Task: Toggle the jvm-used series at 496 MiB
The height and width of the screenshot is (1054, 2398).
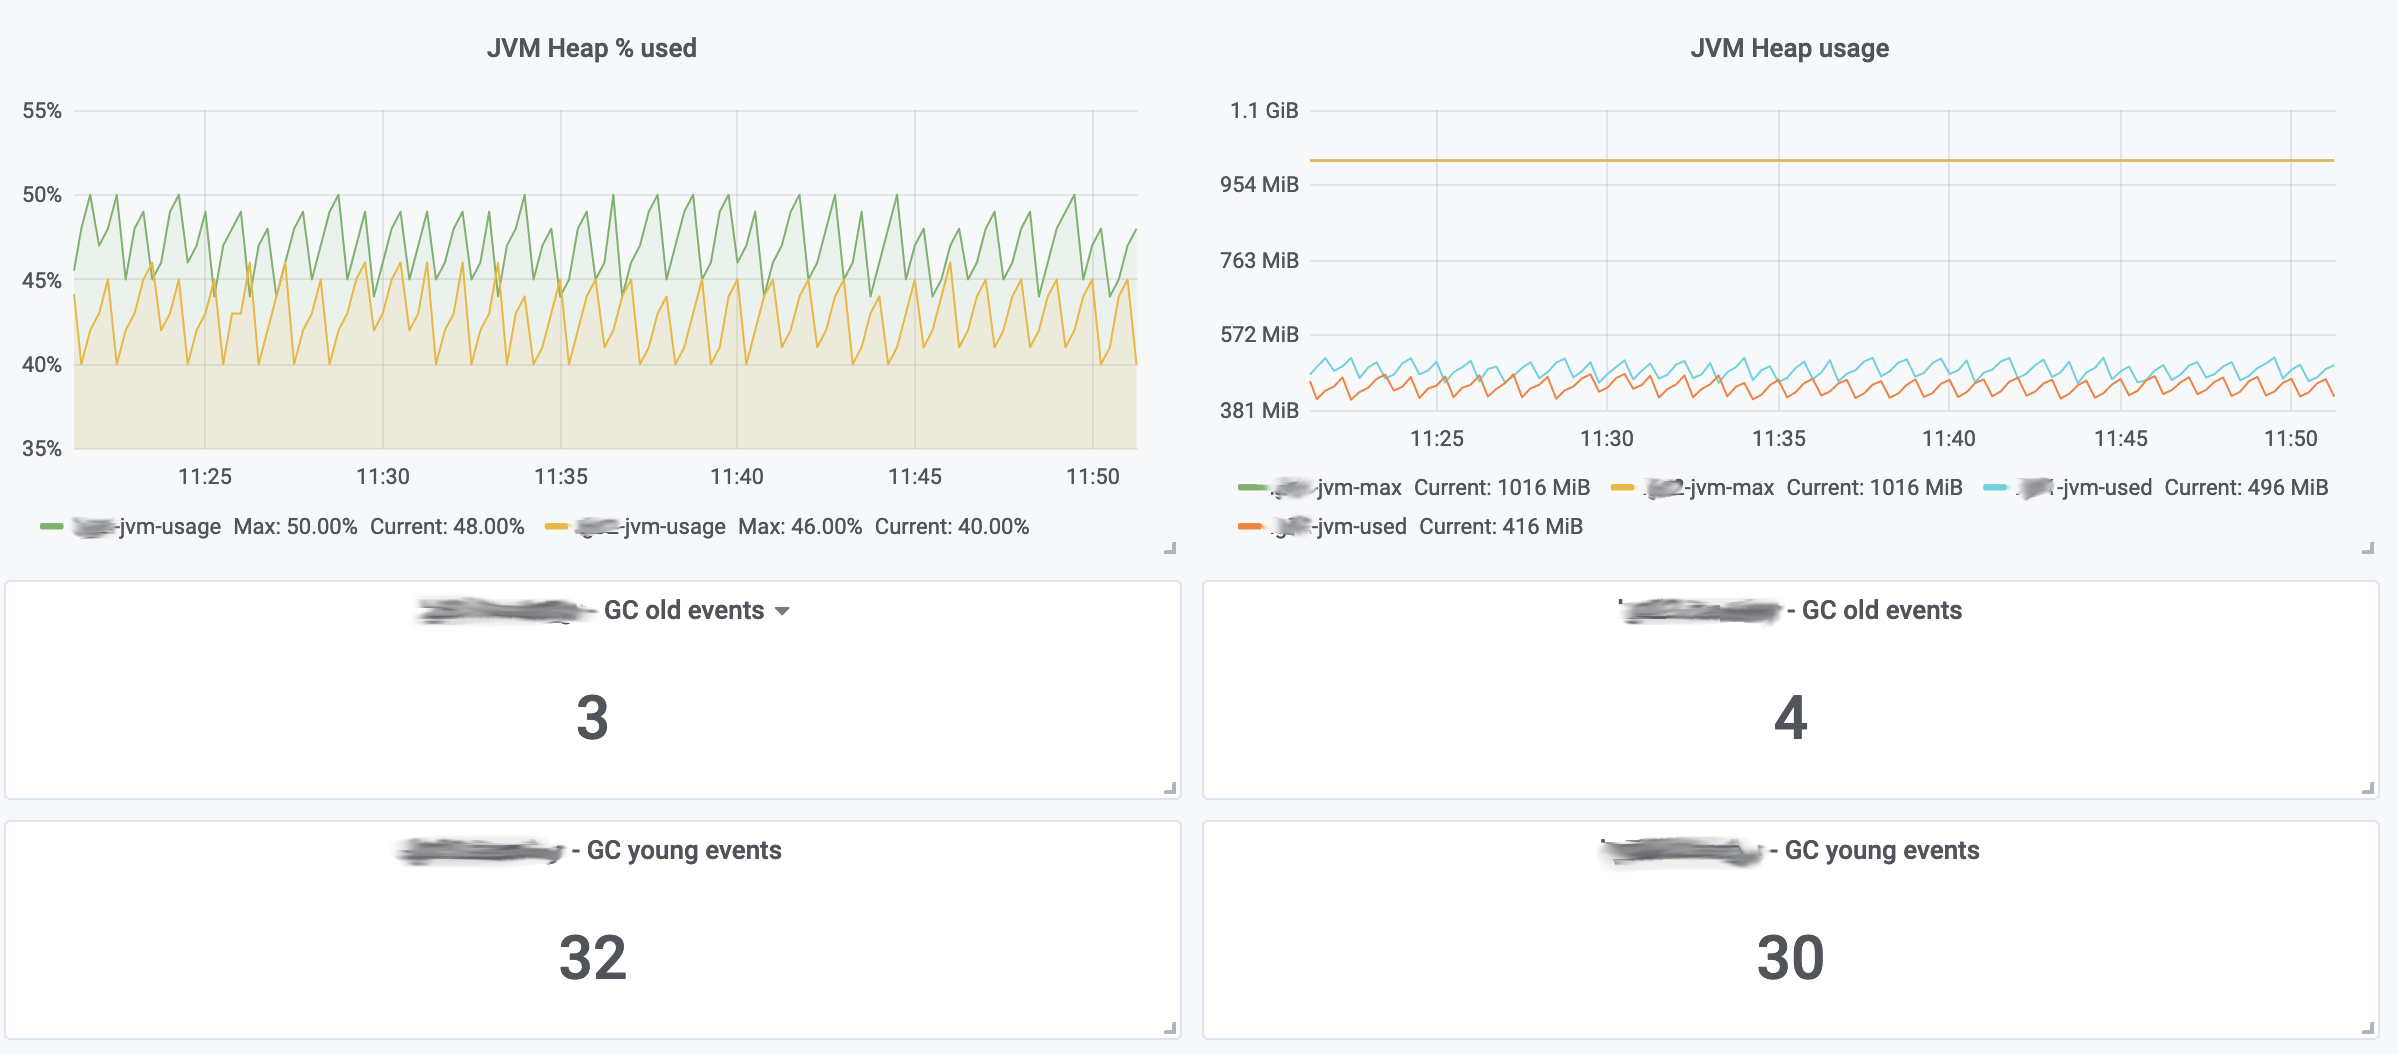Action: coord(2084,487)
